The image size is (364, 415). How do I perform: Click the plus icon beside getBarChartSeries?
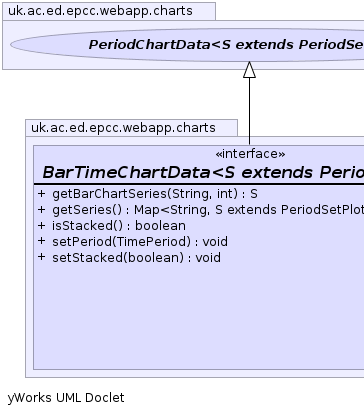tap(41, 194)
